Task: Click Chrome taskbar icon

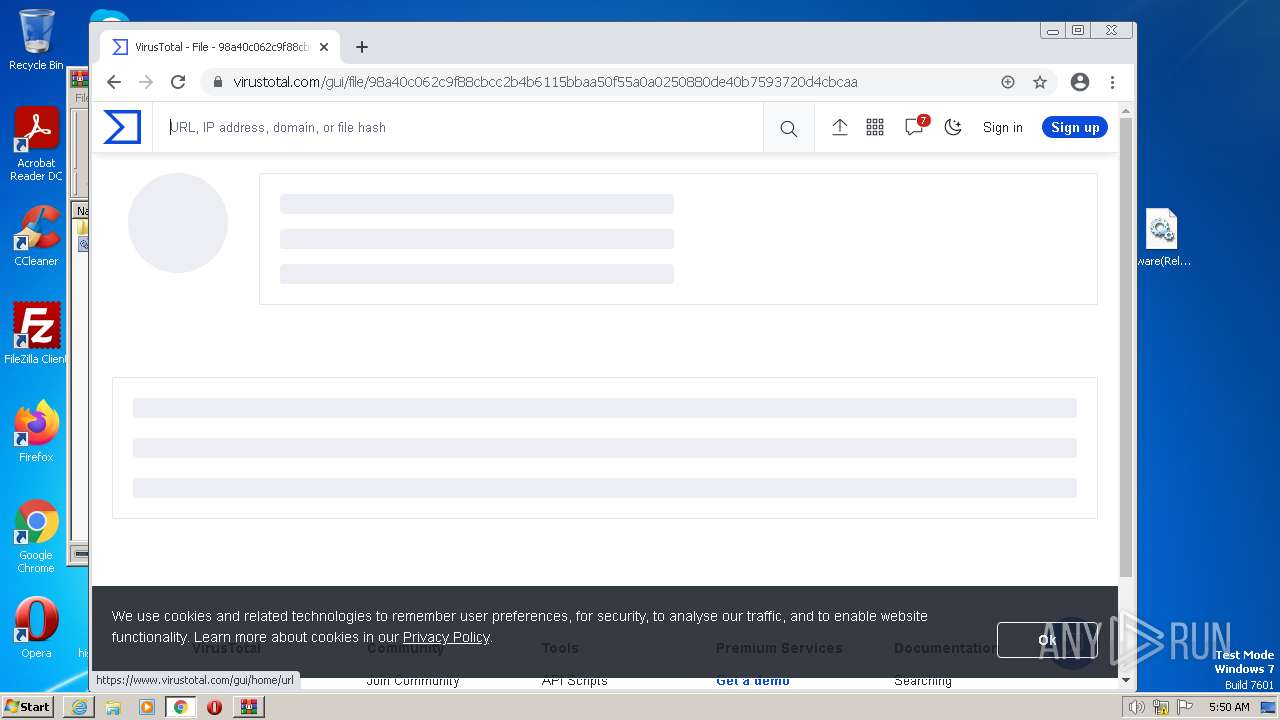Action: 181,707
